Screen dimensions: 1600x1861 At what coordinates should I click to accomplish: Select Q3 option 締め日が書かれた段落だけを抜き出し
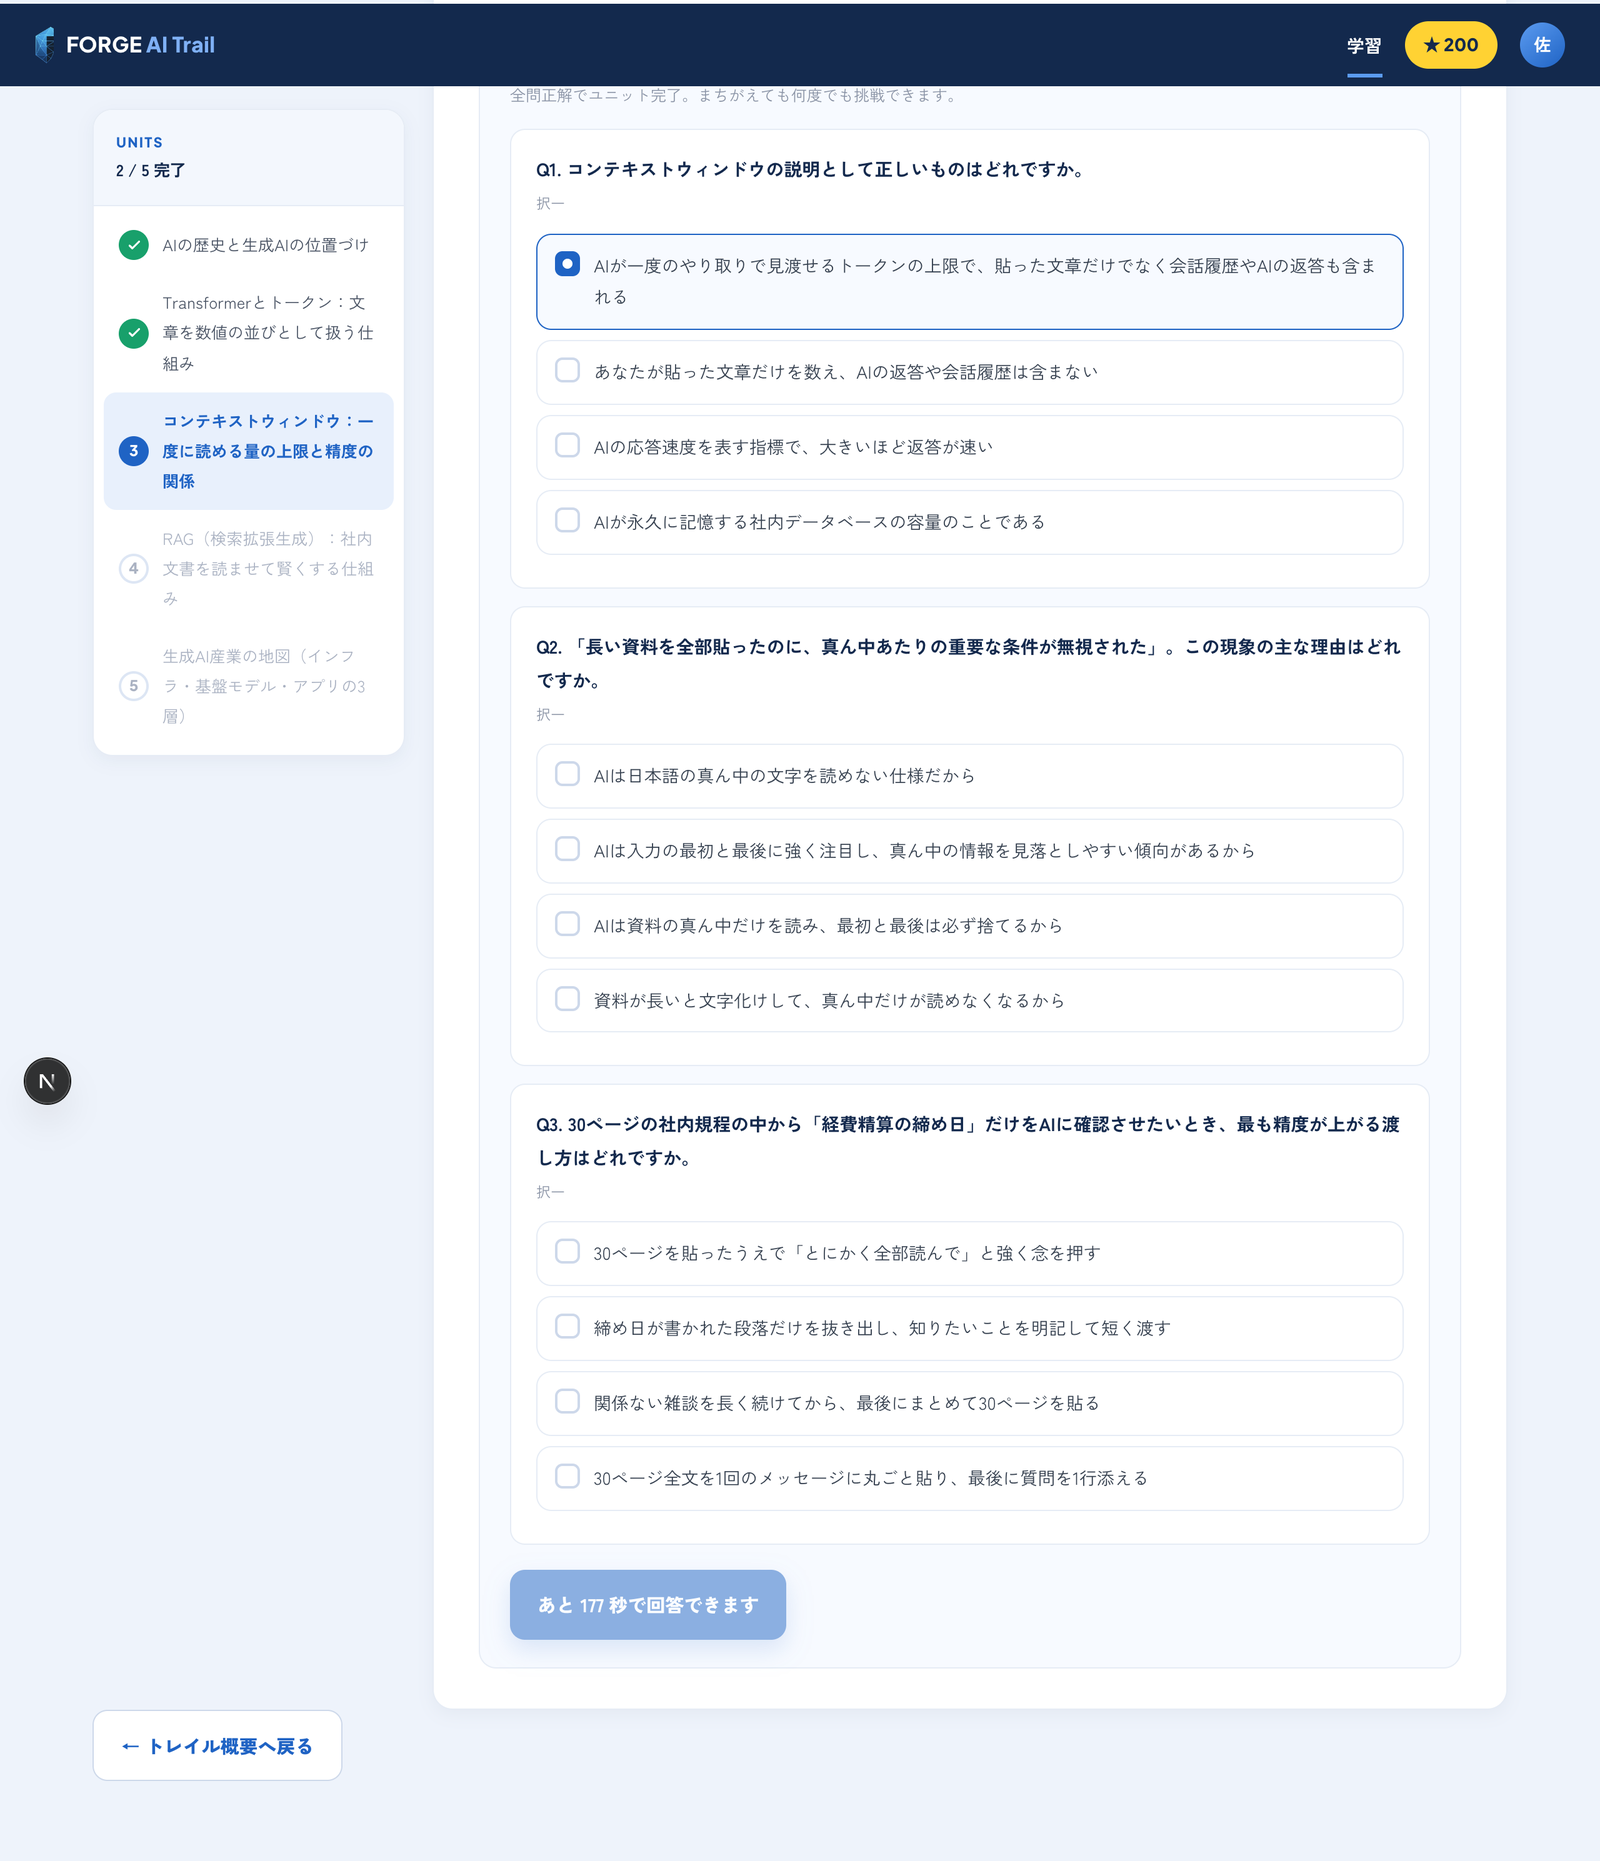coord(969,1328)
